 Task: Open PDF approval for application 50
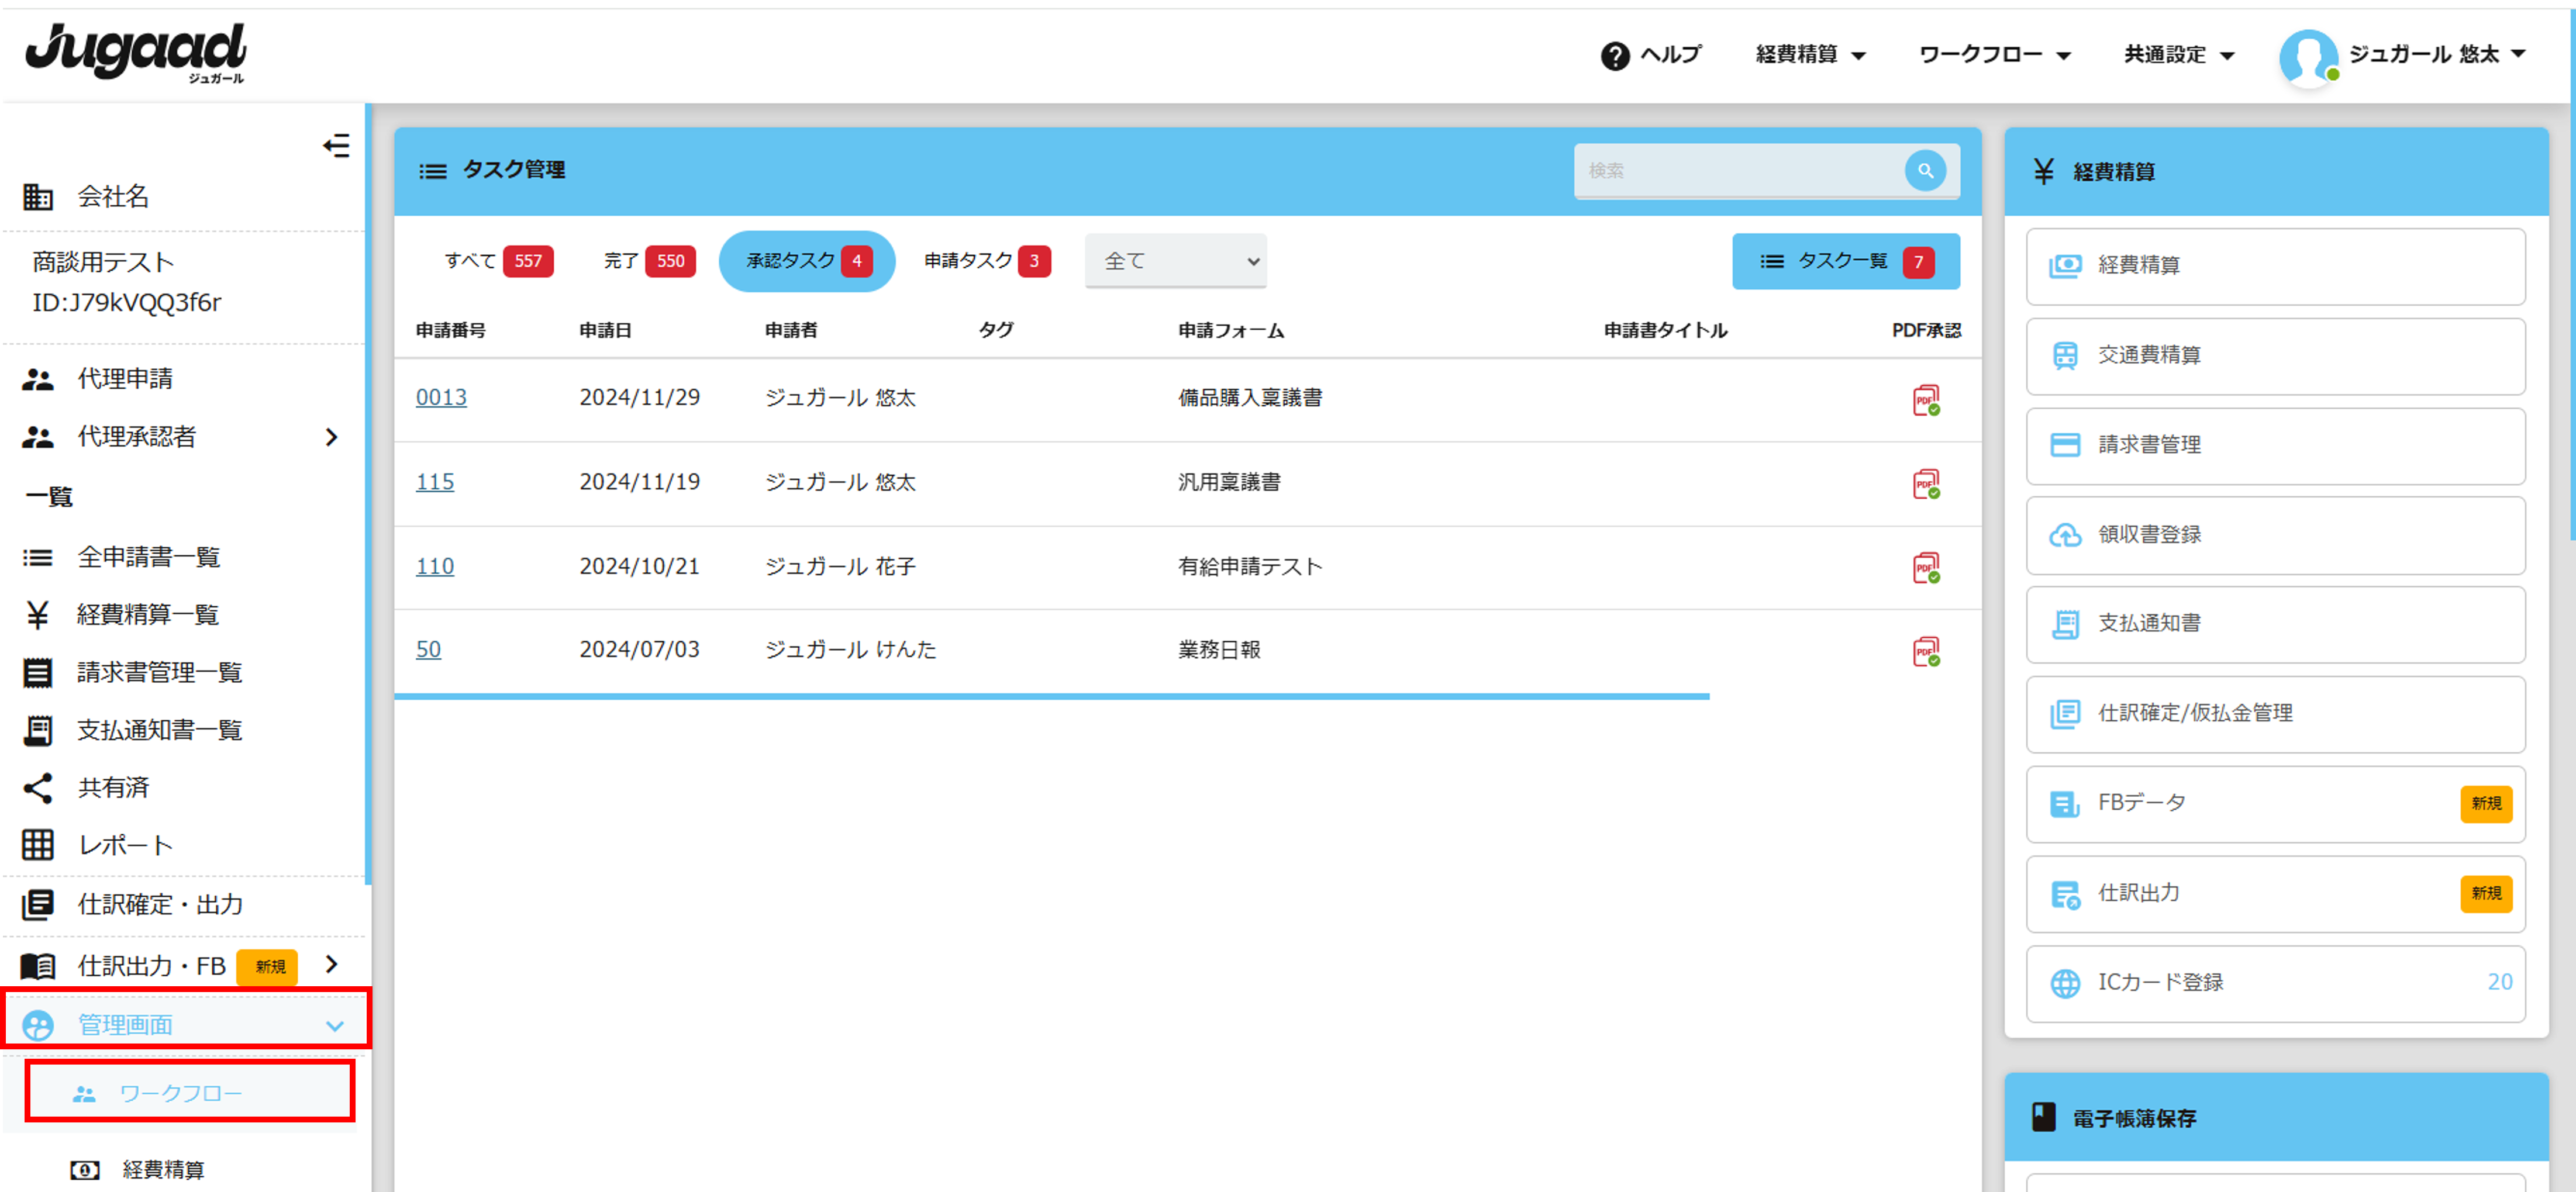[x=1926, y=652]
